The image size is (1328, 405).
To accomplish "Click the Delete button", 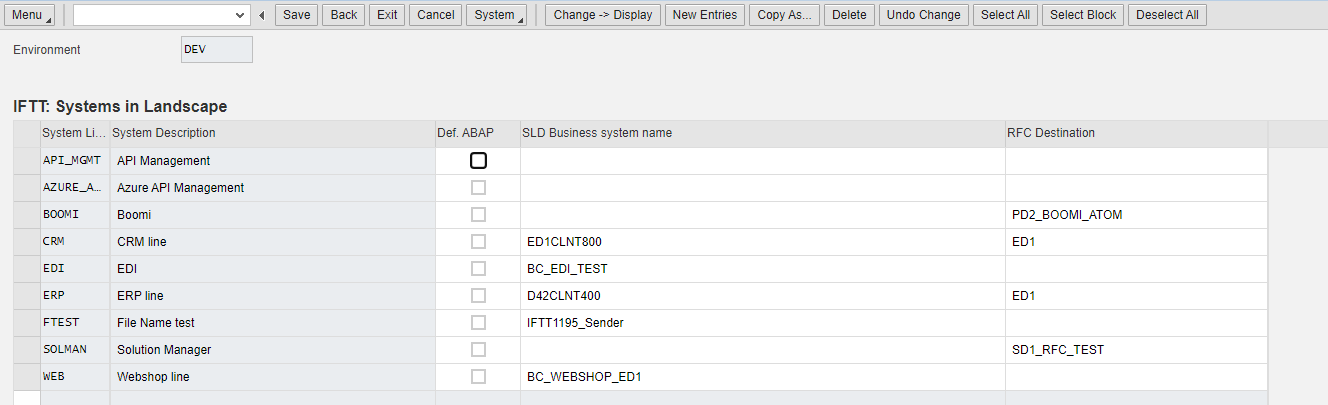I will (849, 15).
